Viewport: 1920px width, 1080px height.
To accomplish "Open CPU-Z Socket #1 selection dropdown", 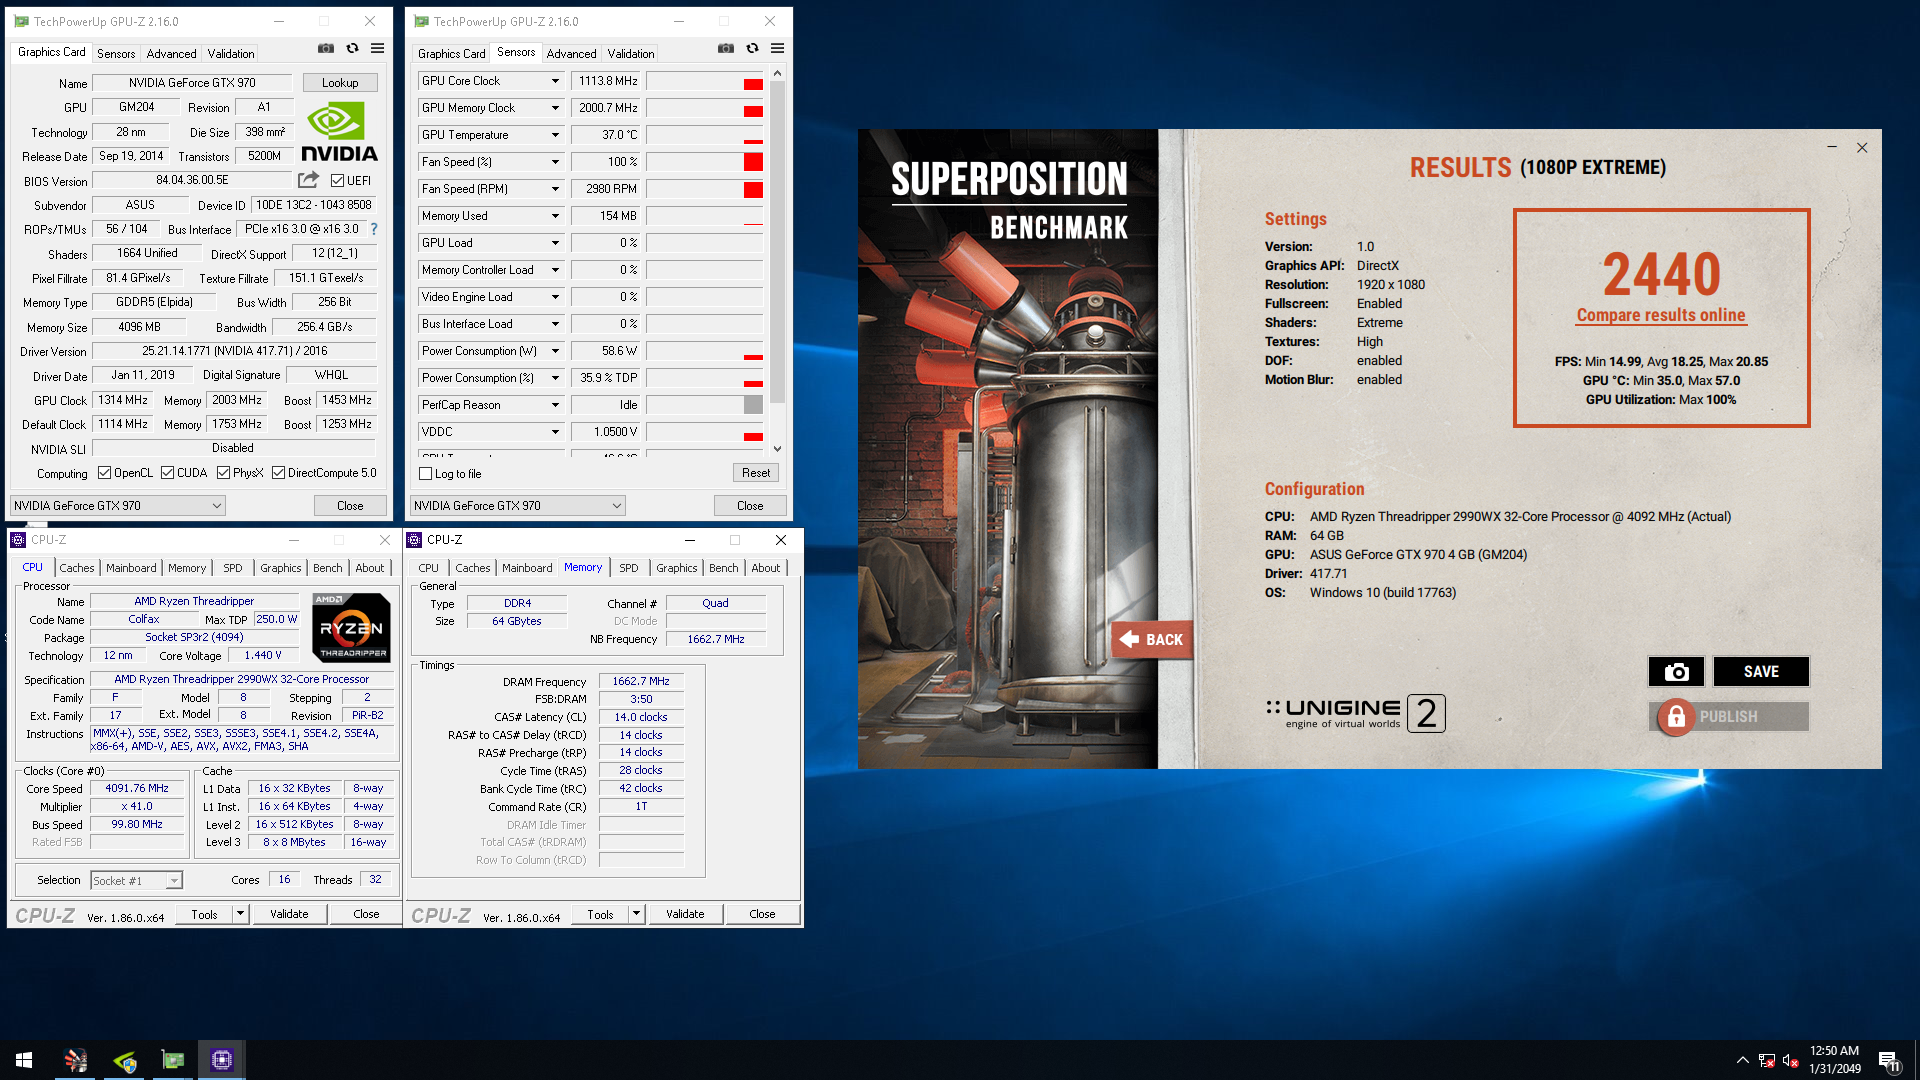I will coord(137,881).
